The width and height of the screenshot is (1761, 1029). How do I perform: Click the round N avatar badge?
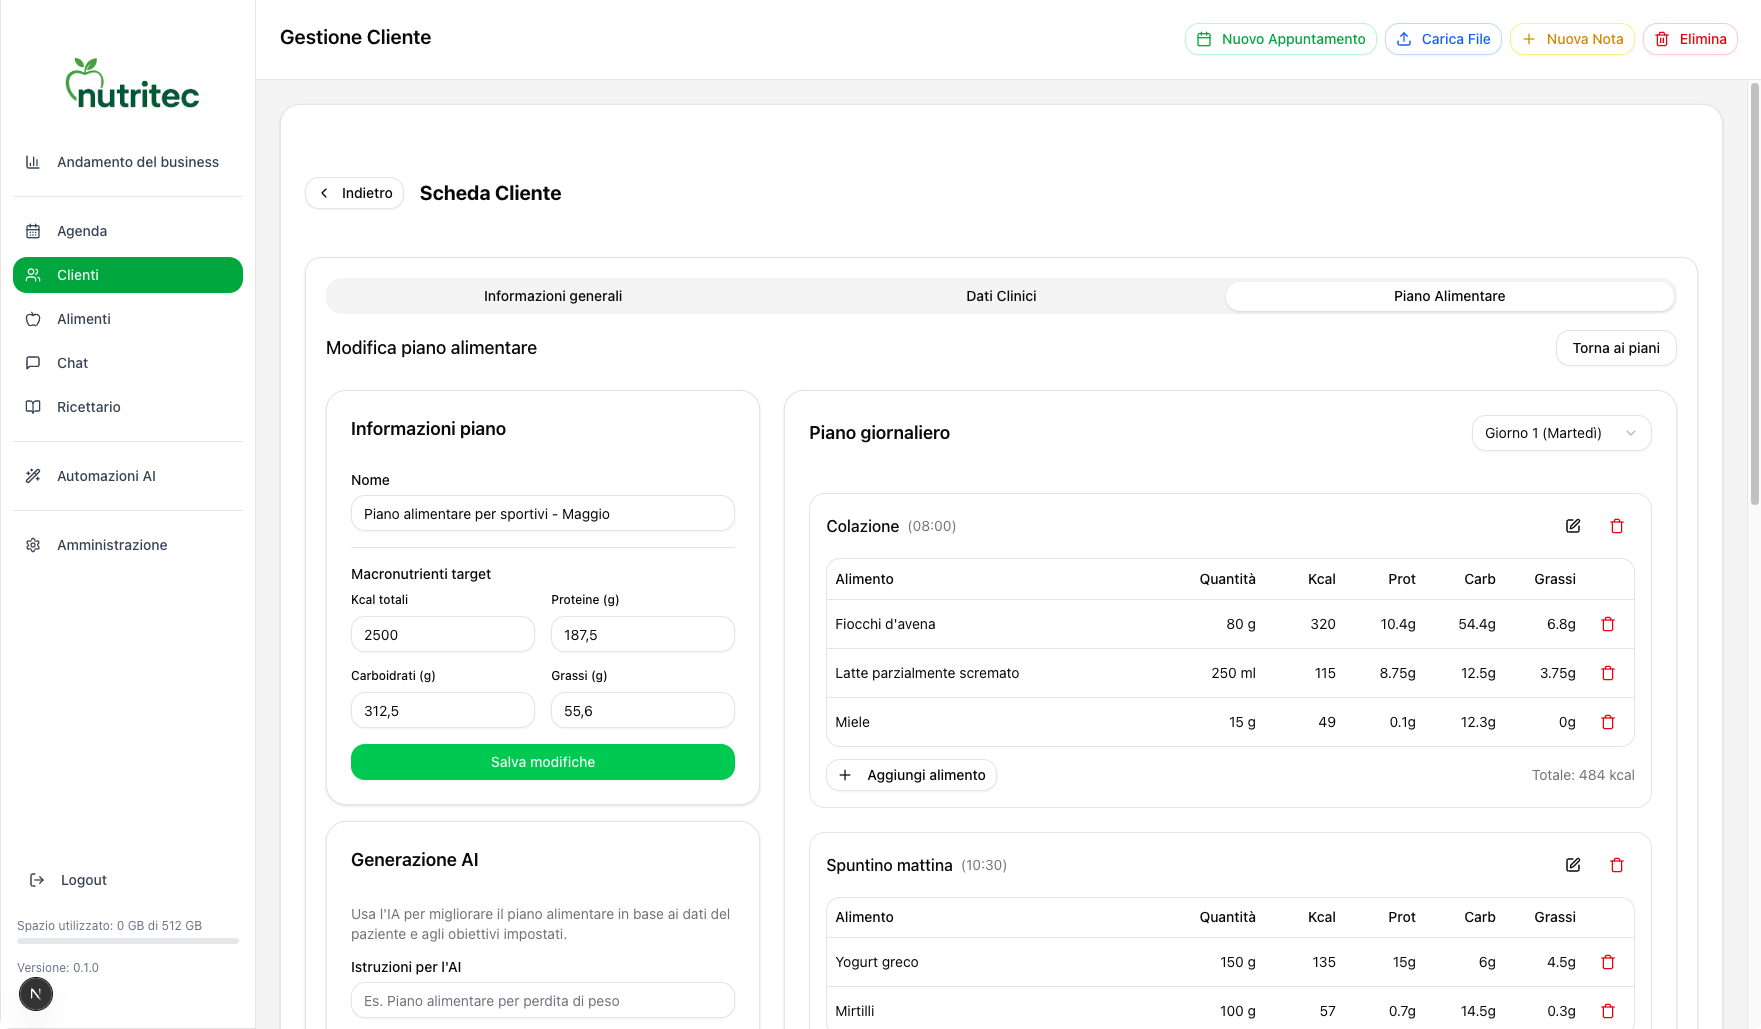tap(36, 994)
